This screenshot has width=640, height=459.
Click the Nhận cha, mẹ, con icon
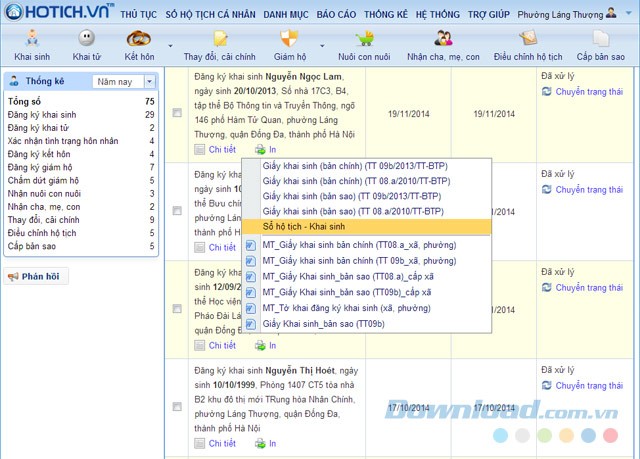tap(442, 41)
